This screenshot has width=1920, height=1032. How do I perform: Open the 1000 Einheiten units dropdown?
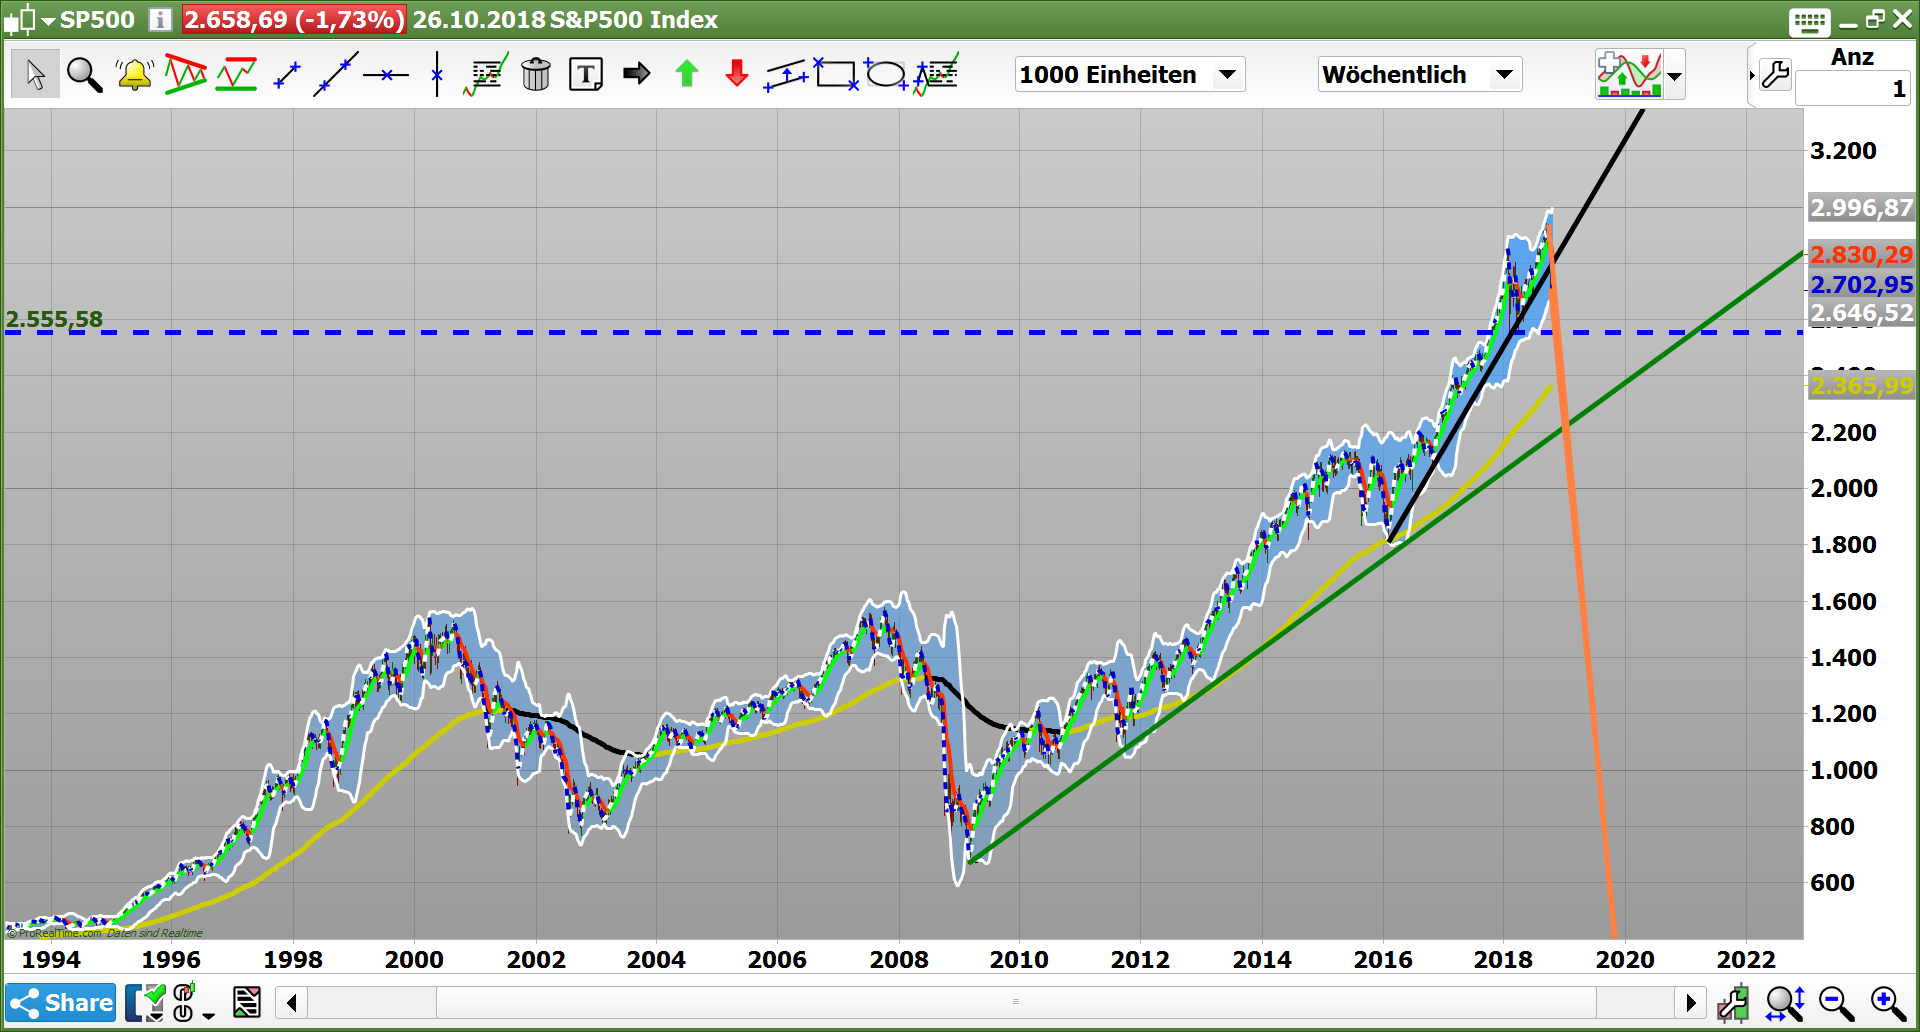[x=1130, y=74]
